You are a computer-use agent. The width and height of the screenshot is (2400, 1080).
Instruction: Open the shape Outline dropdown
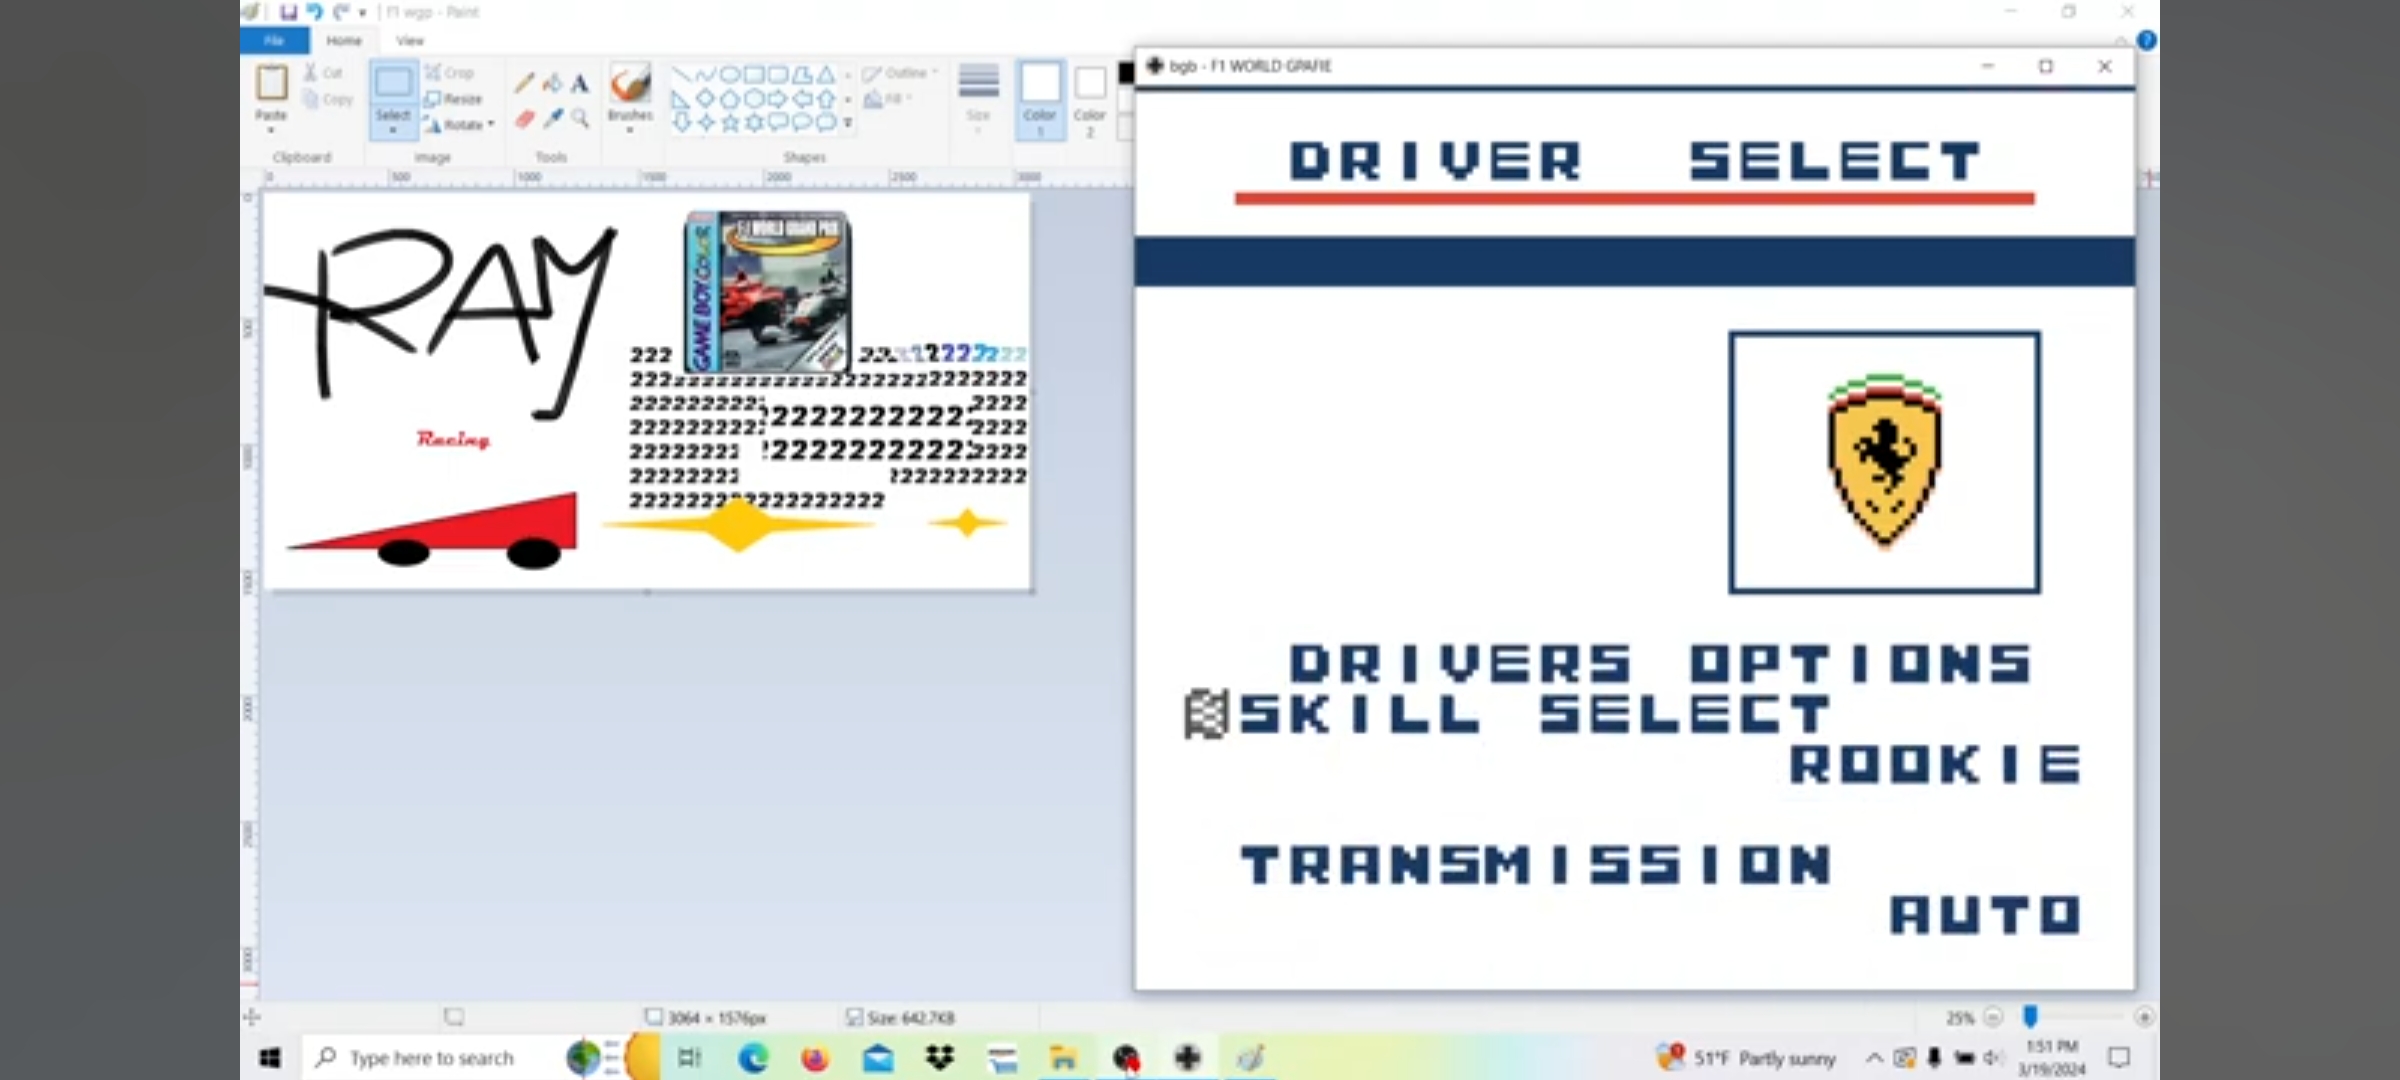click(900, 73)
